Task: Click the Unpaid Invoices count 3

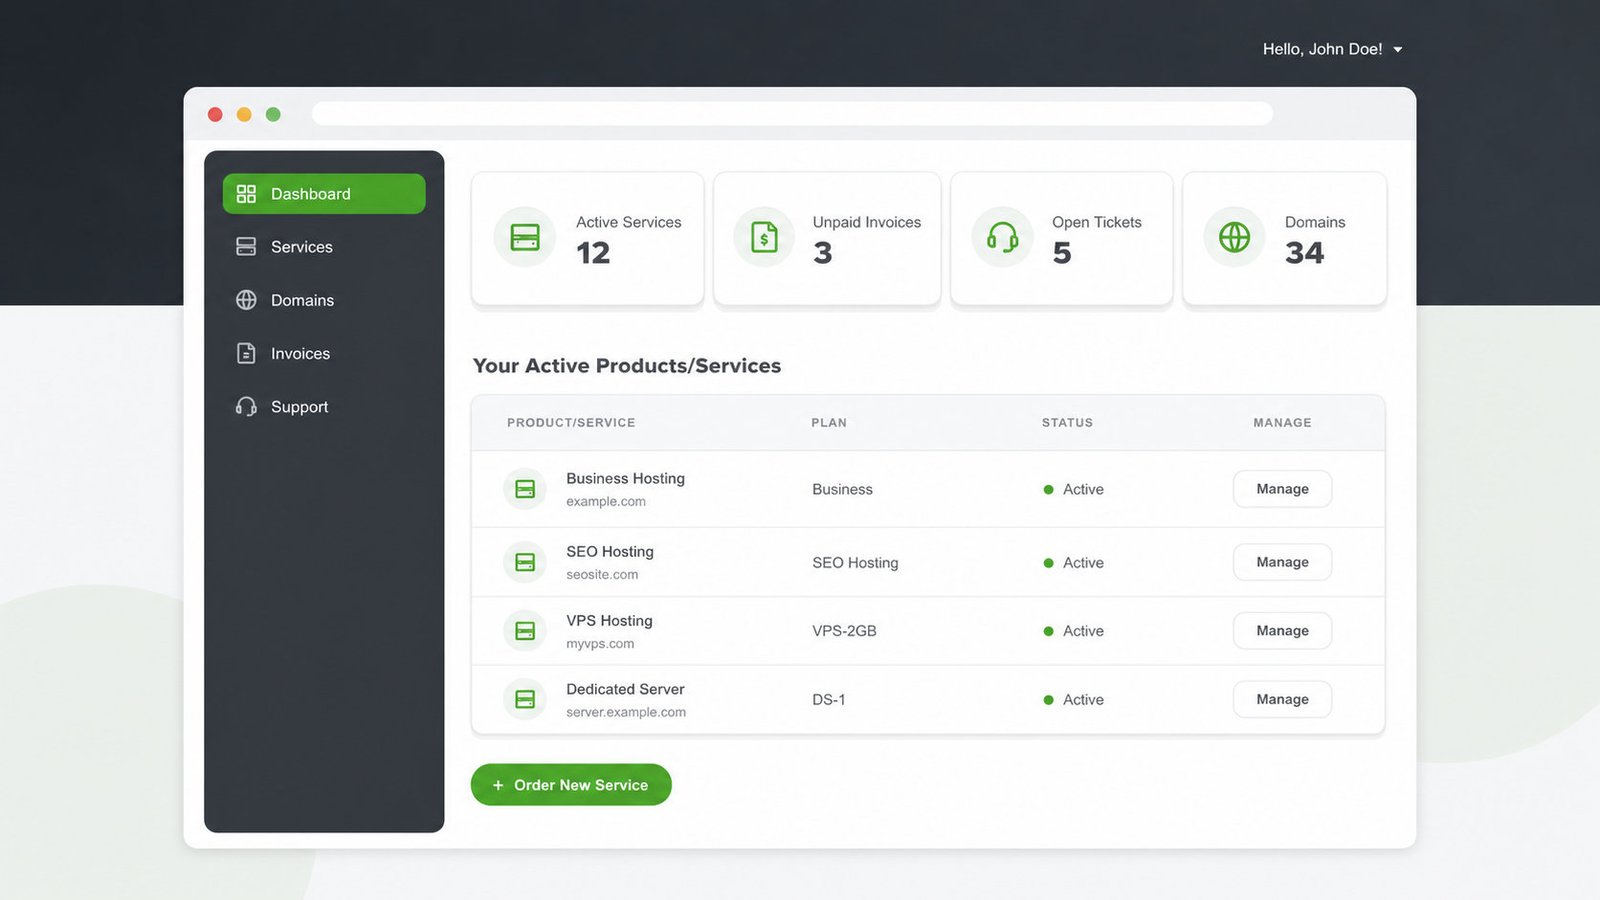Action: tap(822, 253)
